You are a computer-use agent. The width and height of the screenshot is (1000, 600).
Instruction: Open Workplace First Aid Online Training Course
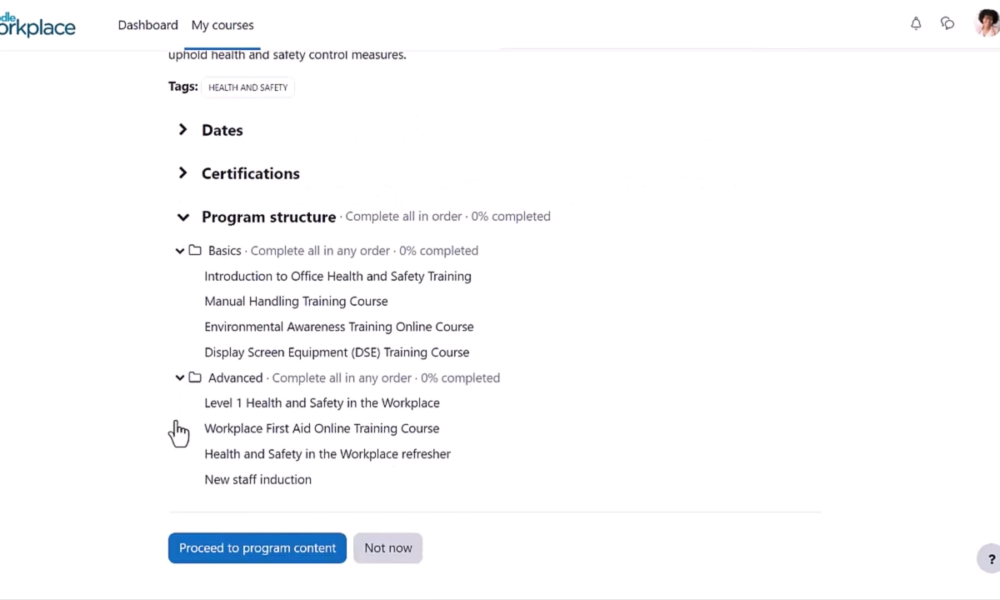pos(321,428)
